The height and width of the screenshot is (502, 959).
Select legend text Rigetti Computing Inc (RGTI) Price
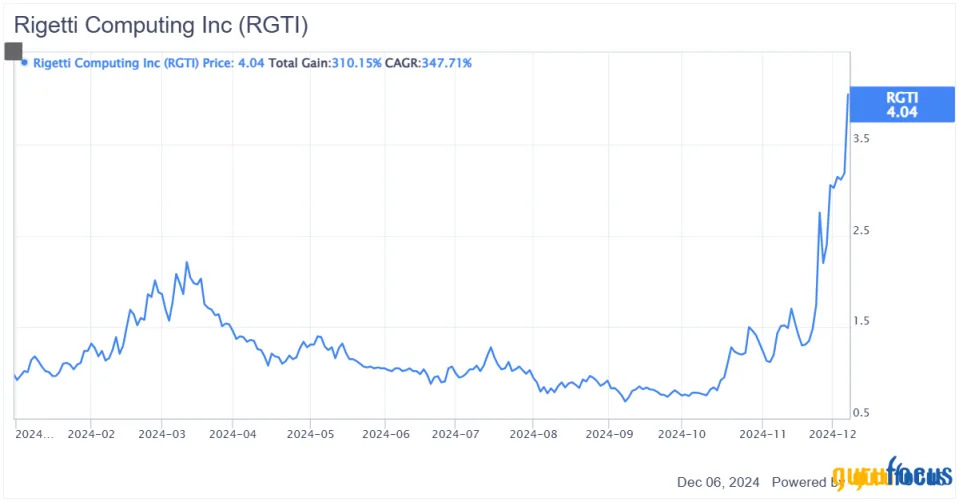coord(133,63)
